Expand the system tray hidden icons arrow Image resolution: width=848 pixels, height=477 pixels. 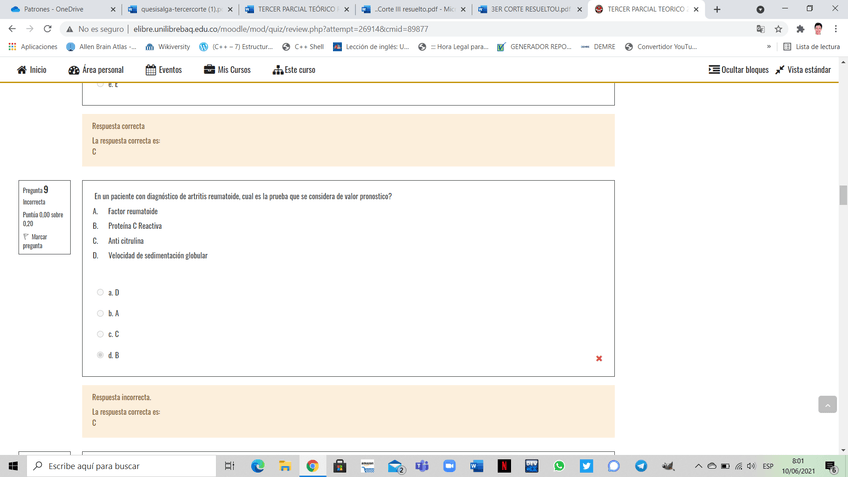698,466
